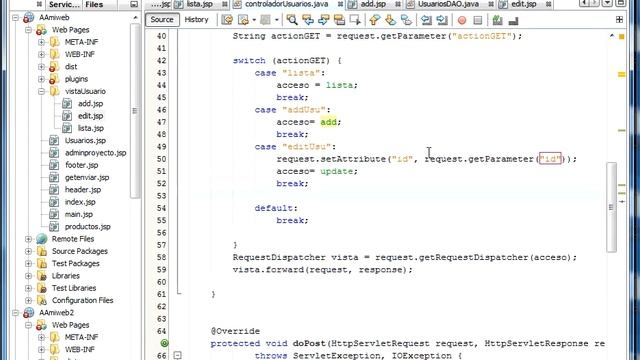Viewport: 640px width, 360px height.
Task: Open Back history dropdown arrow
Action: [254, 20]
